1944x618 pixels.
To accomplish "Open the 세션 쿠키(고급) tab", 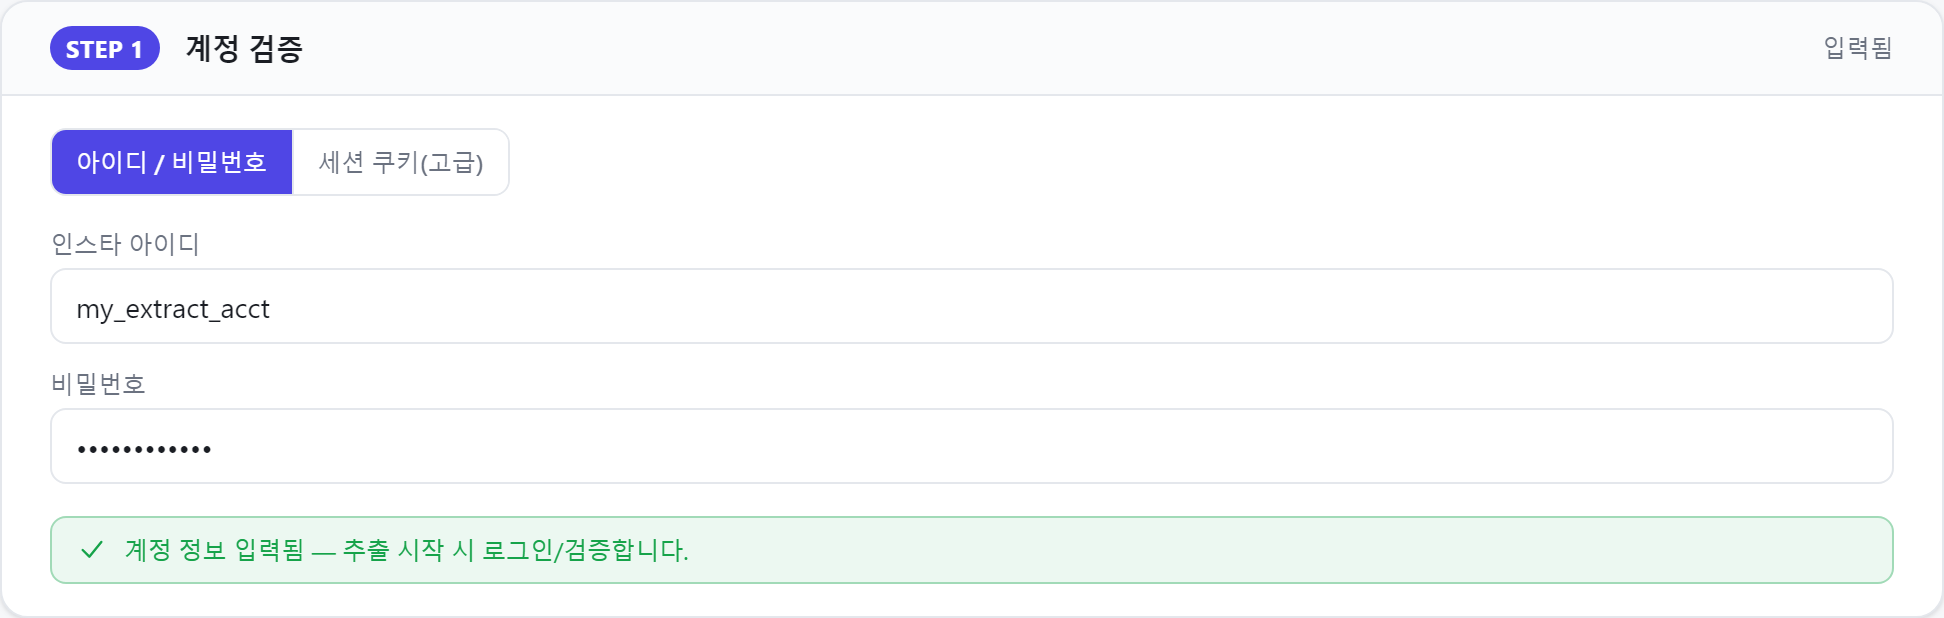I will (x=400, y=162).
